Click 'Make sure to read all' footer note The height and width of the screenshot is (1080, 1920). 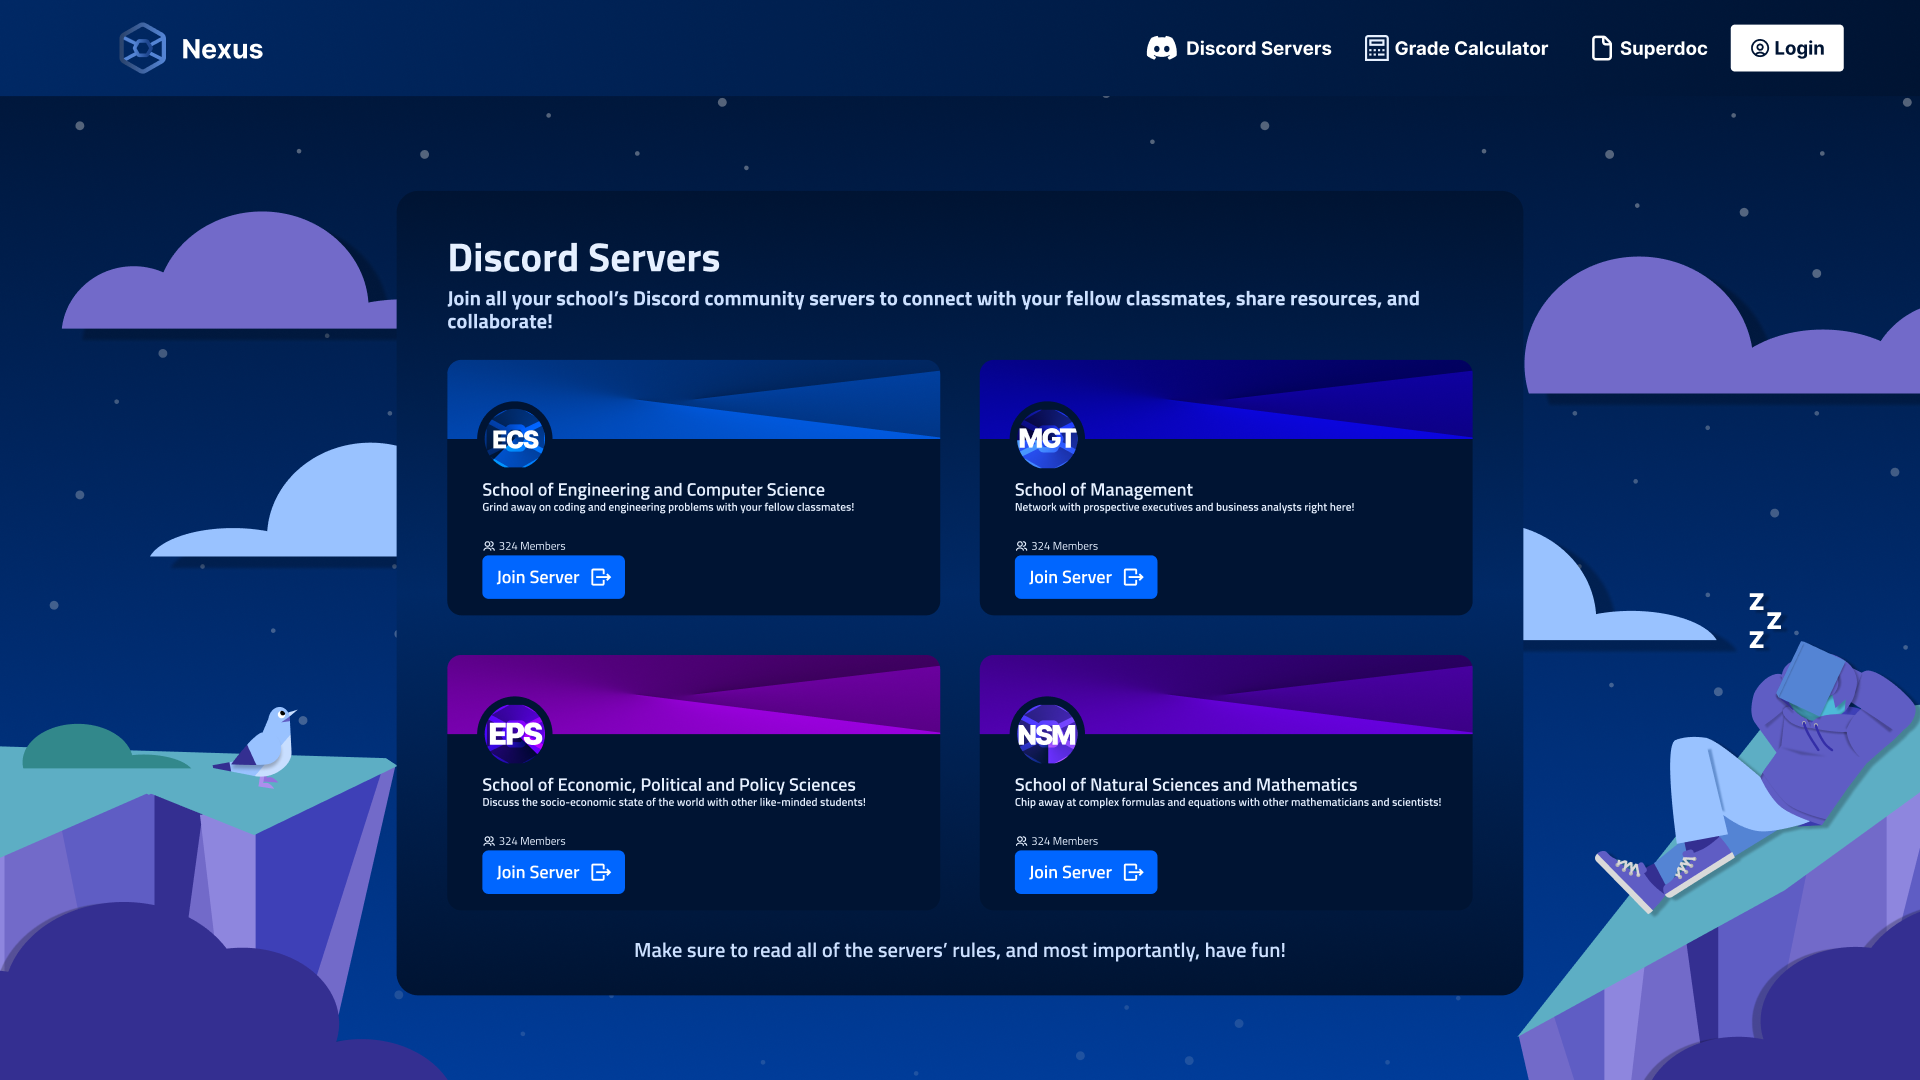[960, 950]
